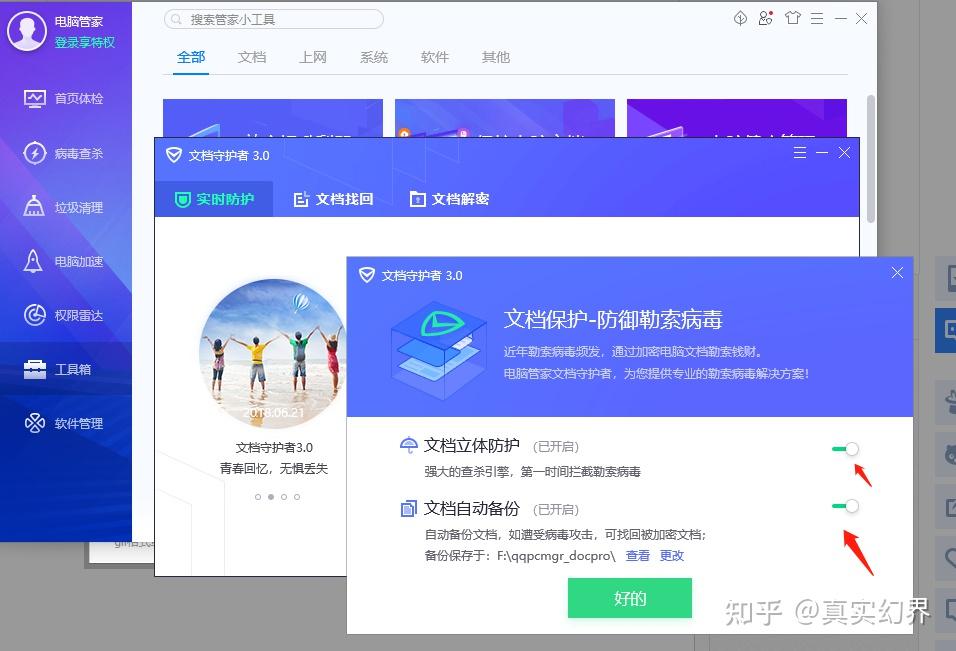This screenshot has width=956, height=651.
Task: Click the dialog's 3D shield illustration
Action: point(439,349)
